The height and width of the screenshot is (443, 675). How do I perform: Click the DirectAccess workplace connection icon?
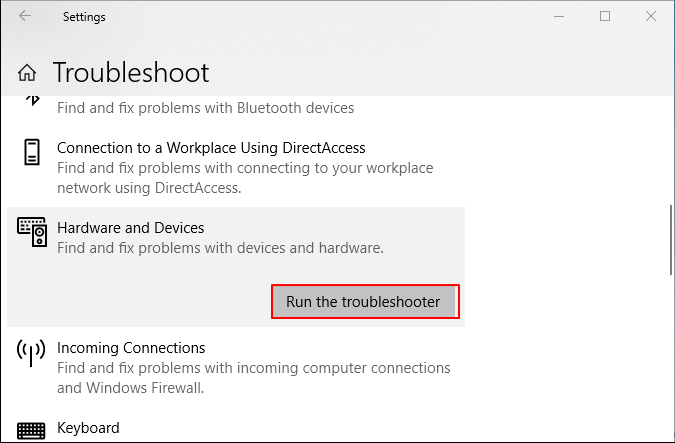pyautogui.click(x=32, y=153)
